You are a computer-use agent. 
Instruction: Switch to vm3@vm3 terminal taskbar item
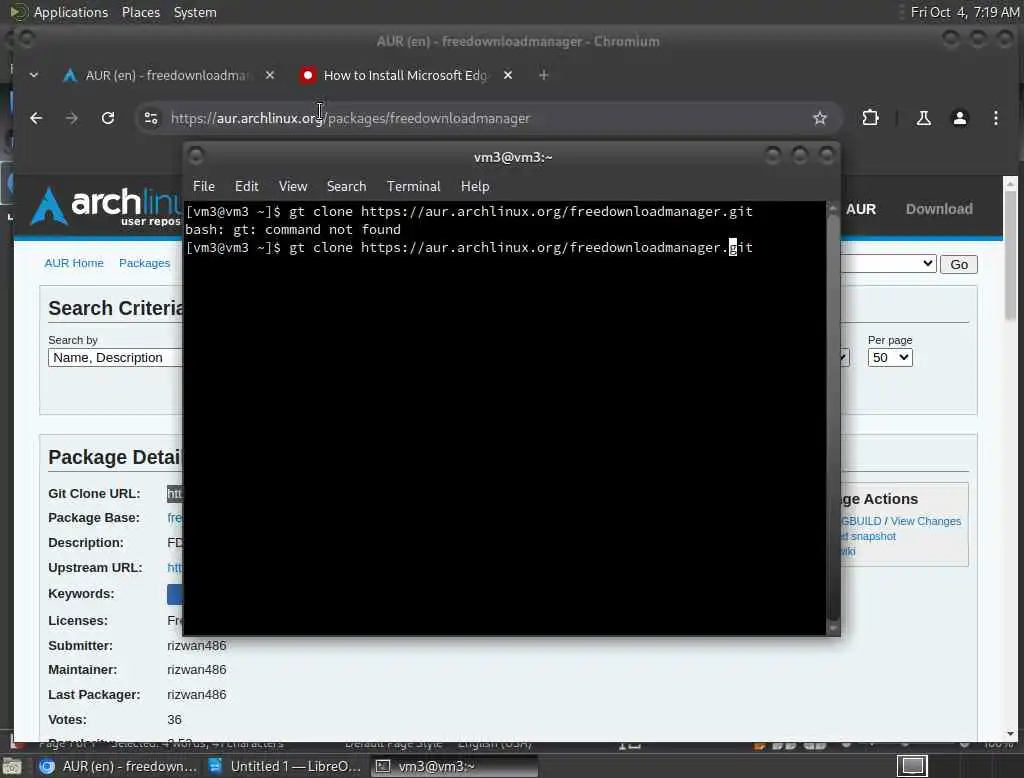[454, 766]
